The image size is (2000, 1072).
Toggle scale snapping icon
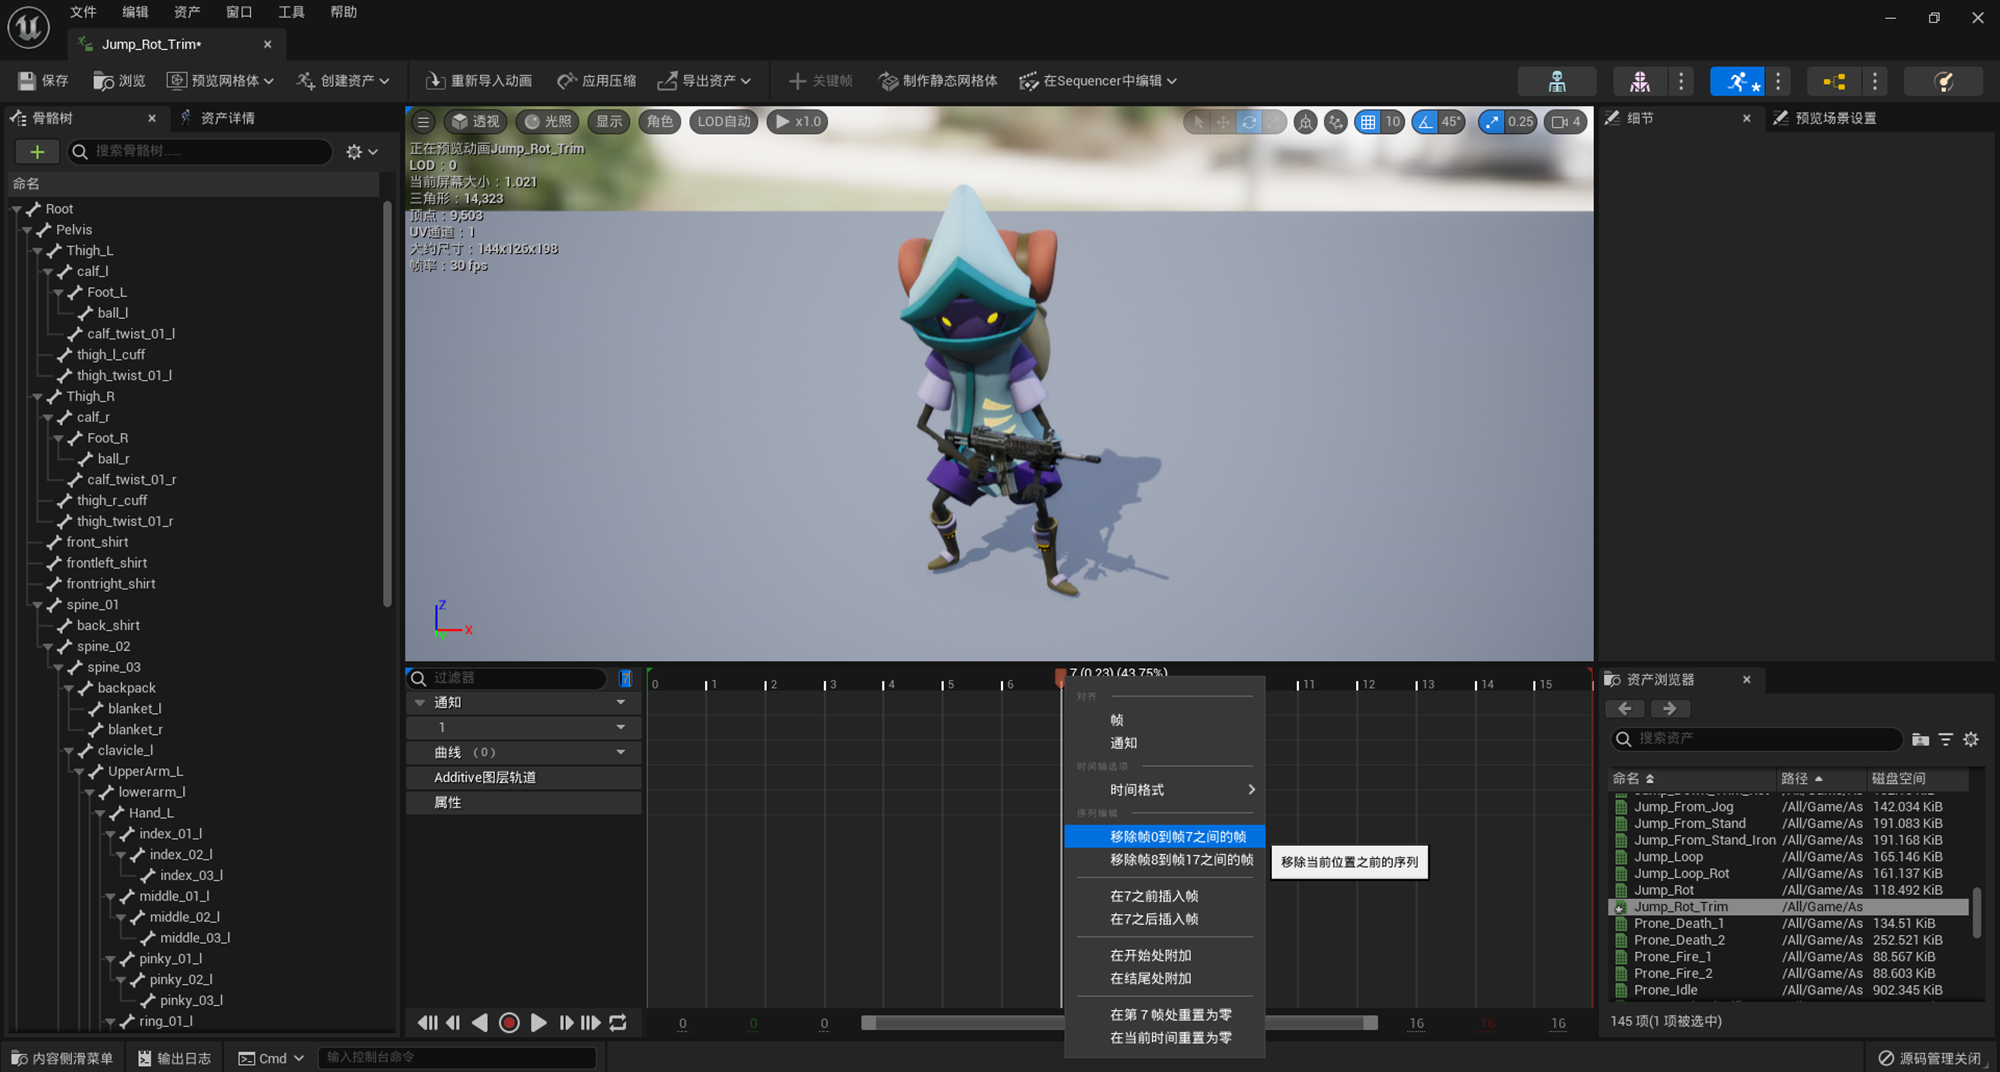1492,122
